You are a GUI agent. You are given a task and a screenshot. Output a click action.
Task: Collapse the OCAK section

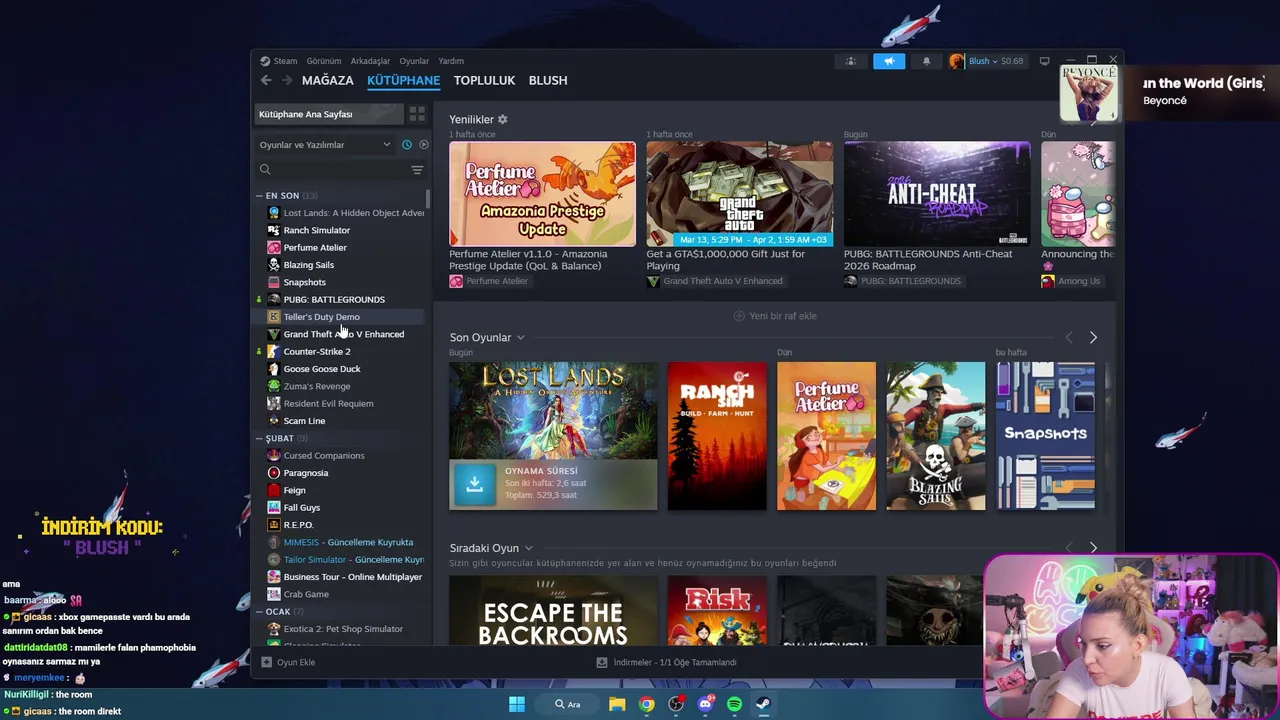coord(260,611)
